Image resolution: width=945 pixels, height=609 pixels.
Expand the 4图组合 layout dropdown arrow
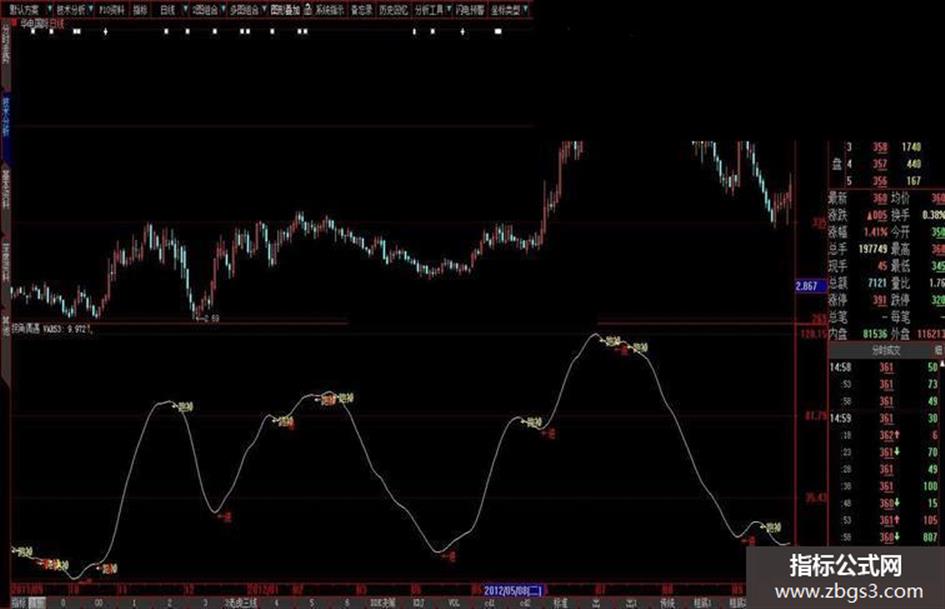223,10
